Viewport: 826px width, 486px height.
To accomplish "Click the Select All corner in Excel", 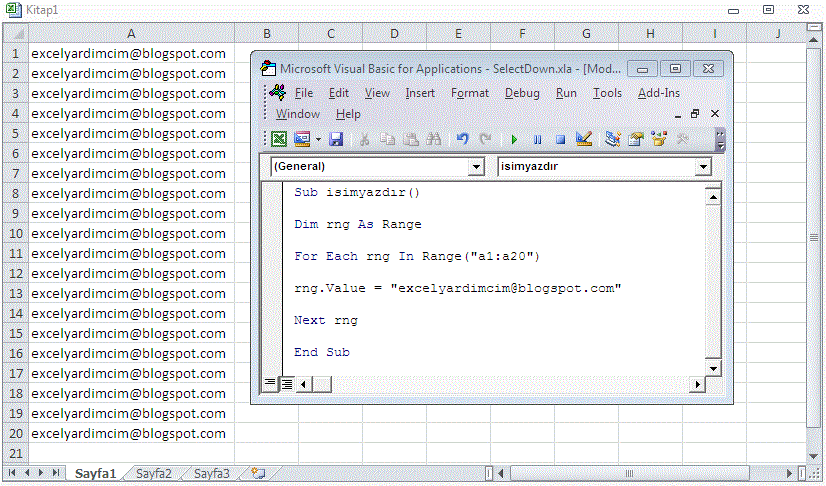I will point(16,34).
